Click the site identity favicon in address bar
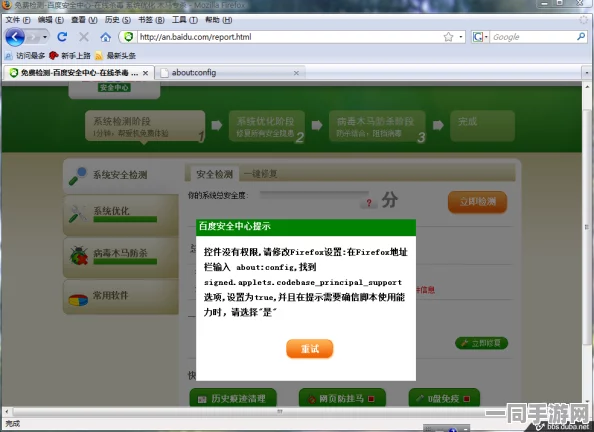The width and height of the screenshot is (594, 432). (x=128, y=37)
